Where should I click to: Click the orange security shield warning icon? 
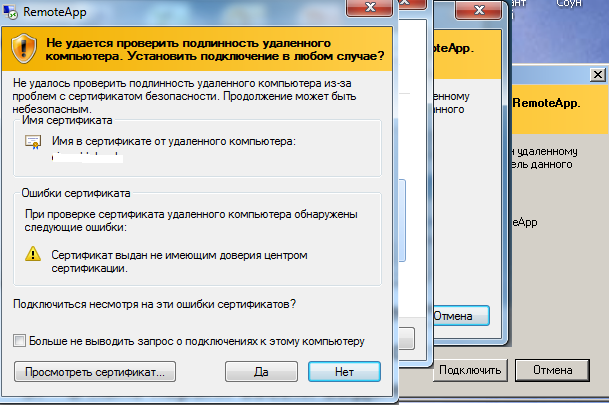coord(24,49)
